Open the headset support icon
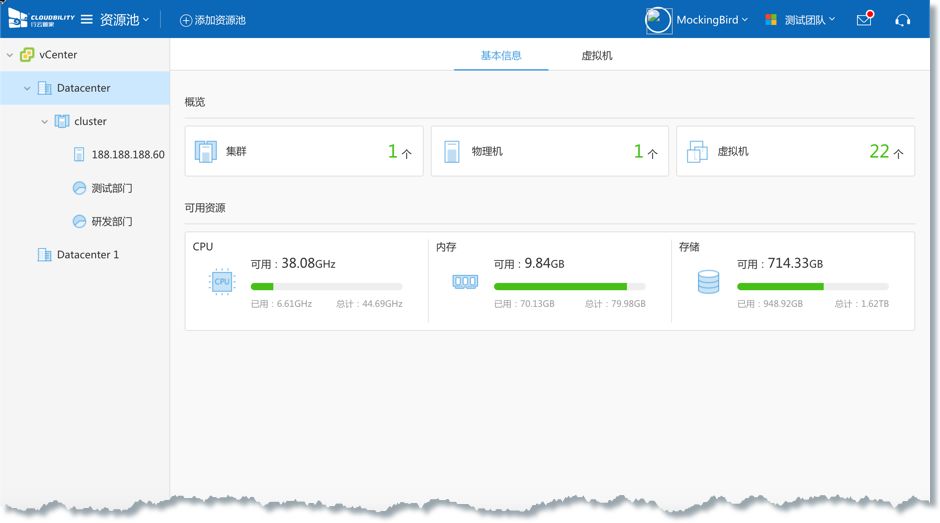 [903, 20]
